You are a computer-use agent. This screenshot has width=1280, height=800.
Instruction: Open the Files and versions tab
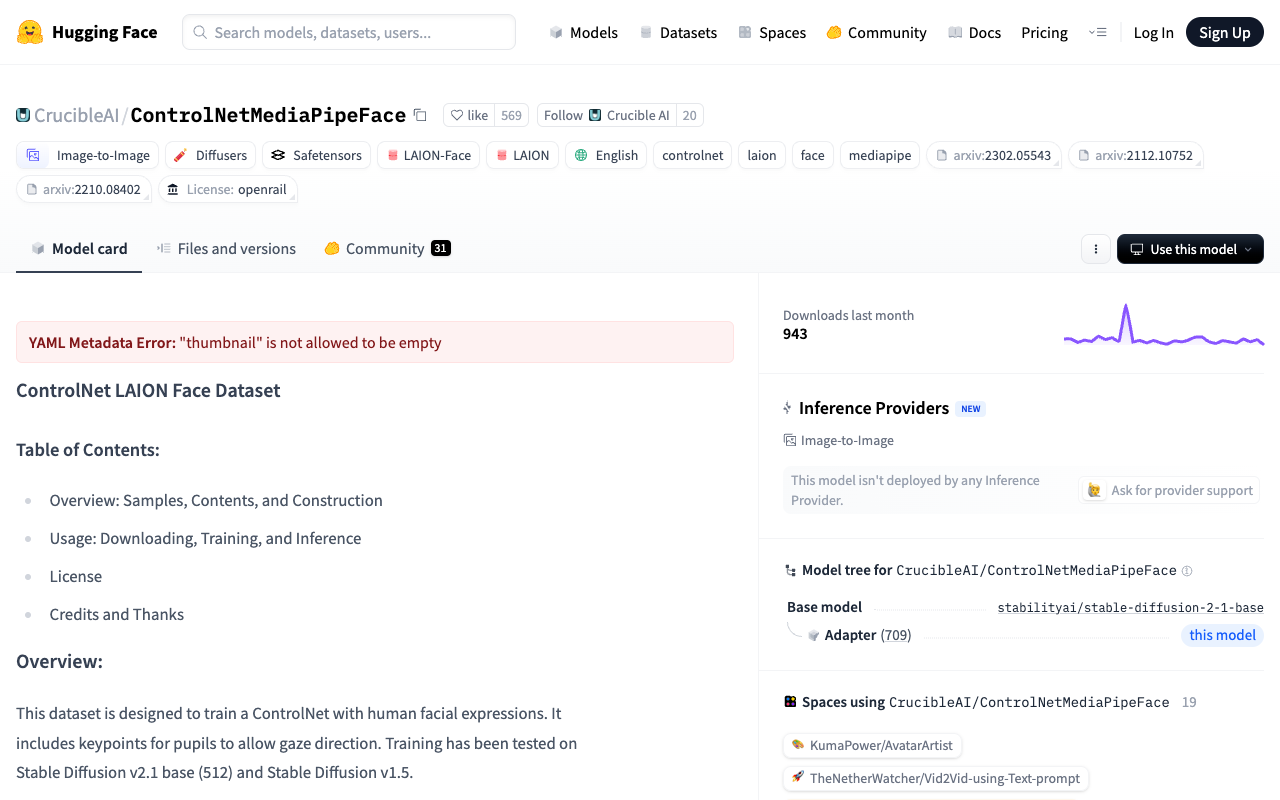[x=226, y=249]
